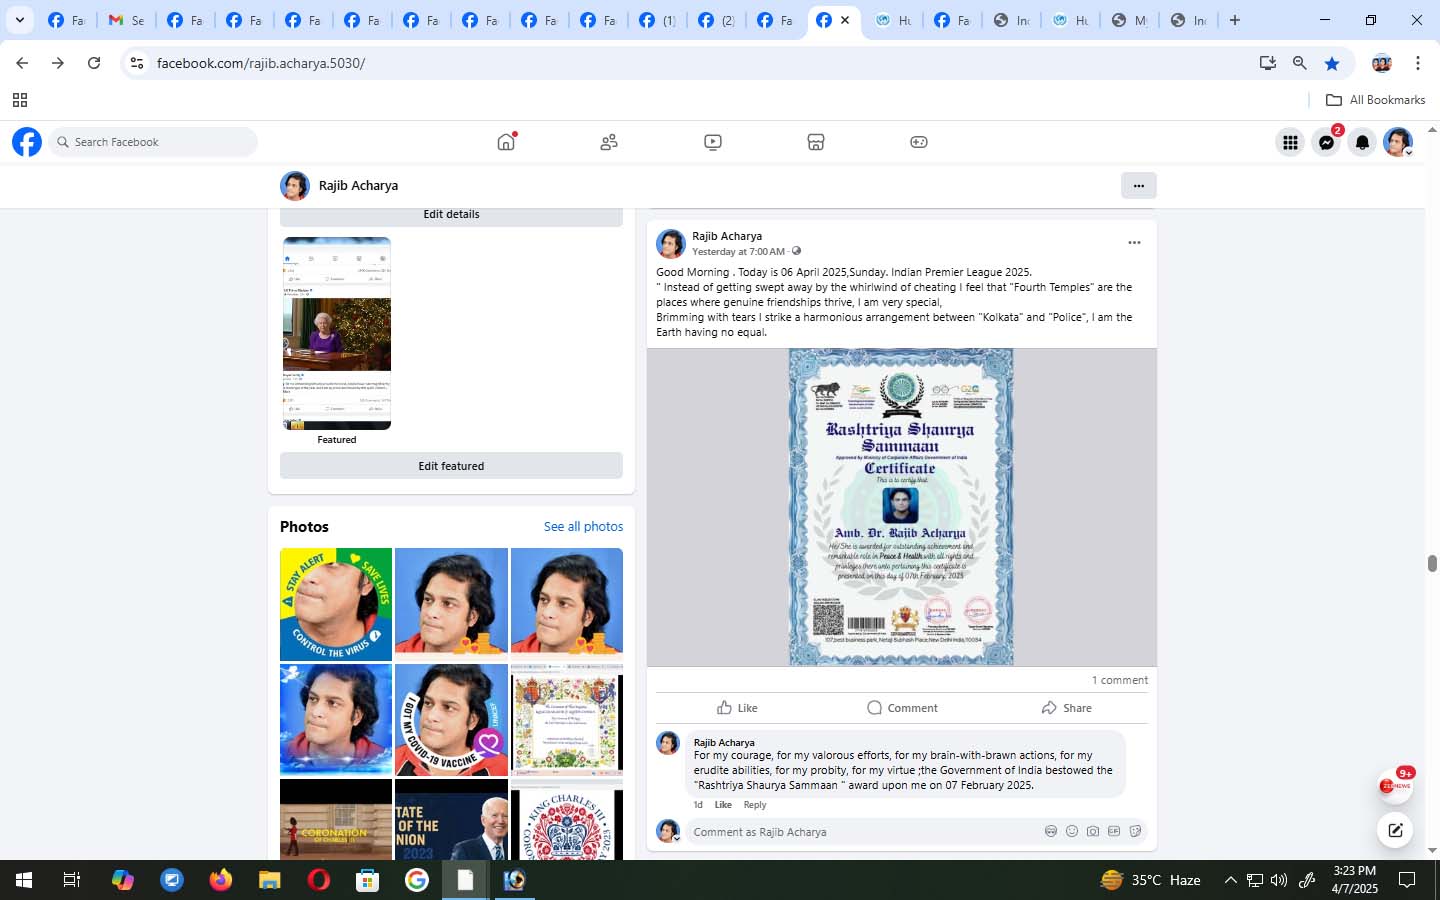Open Facebook account avatar menu
1440x900 pixels.
(x=1398, y=142)
